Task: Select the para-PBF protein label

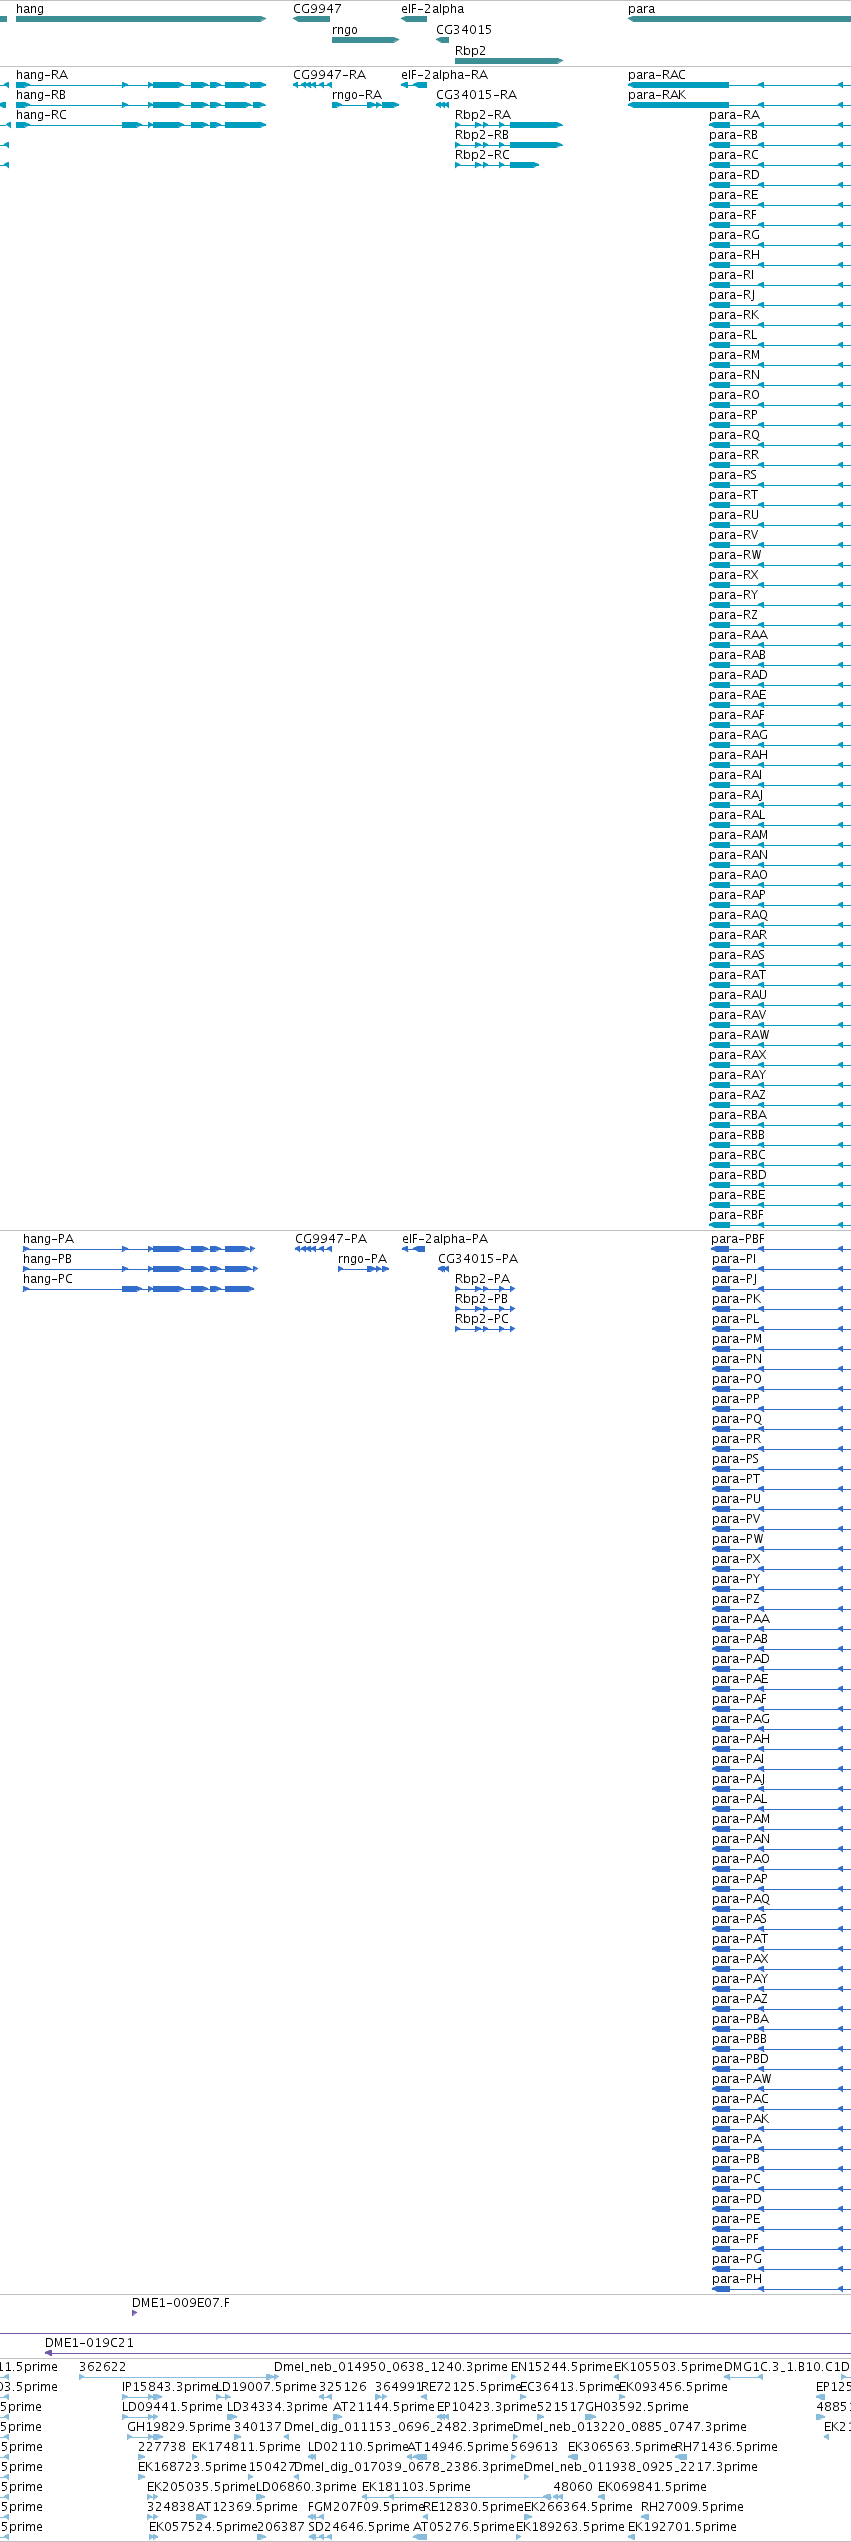Action: 738,1239
